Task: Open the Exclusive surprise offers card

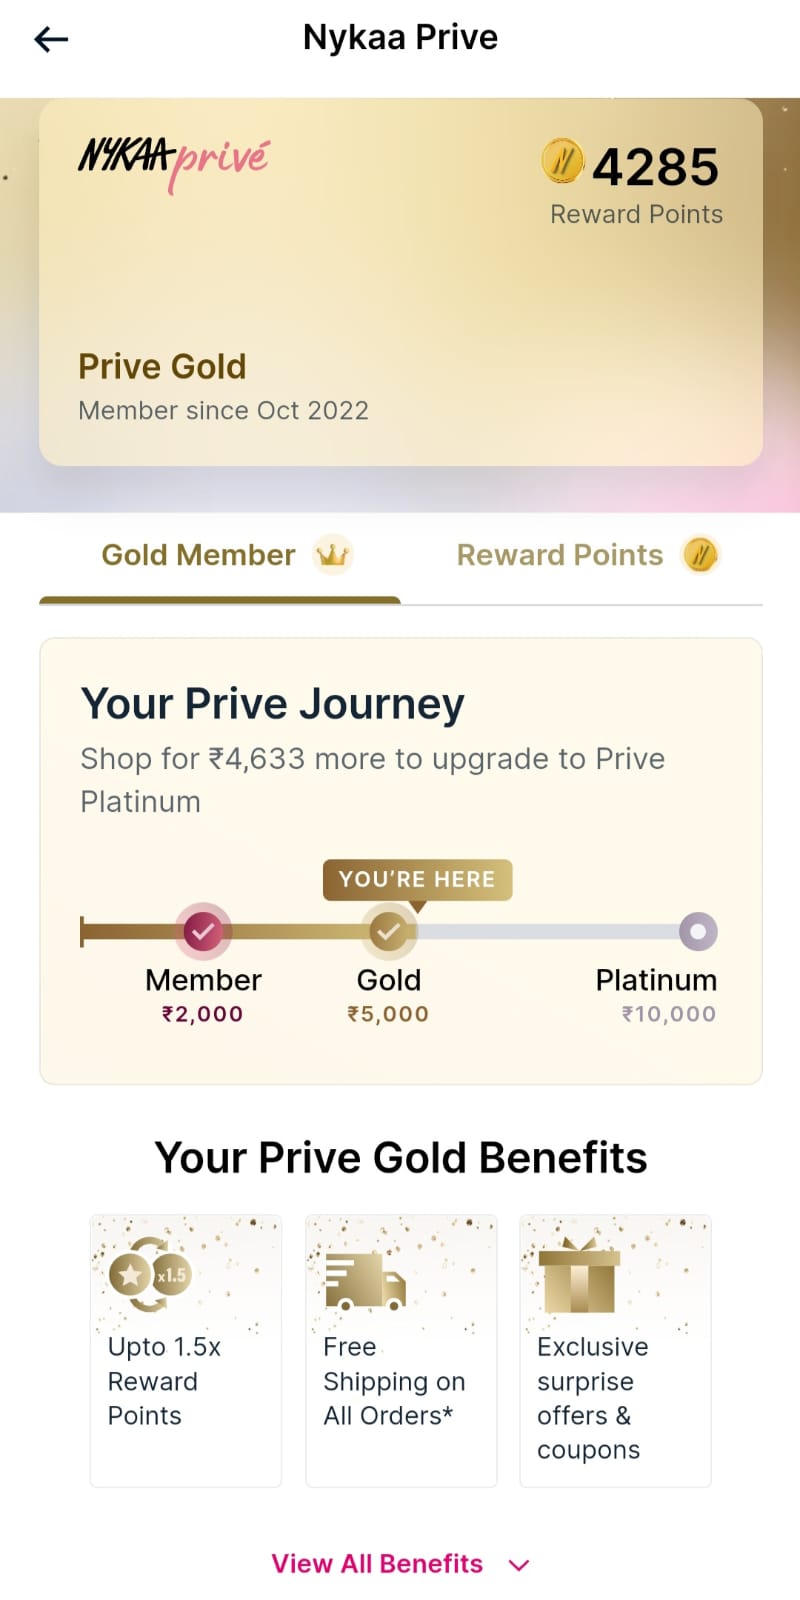Action: tap(615, 1350)
